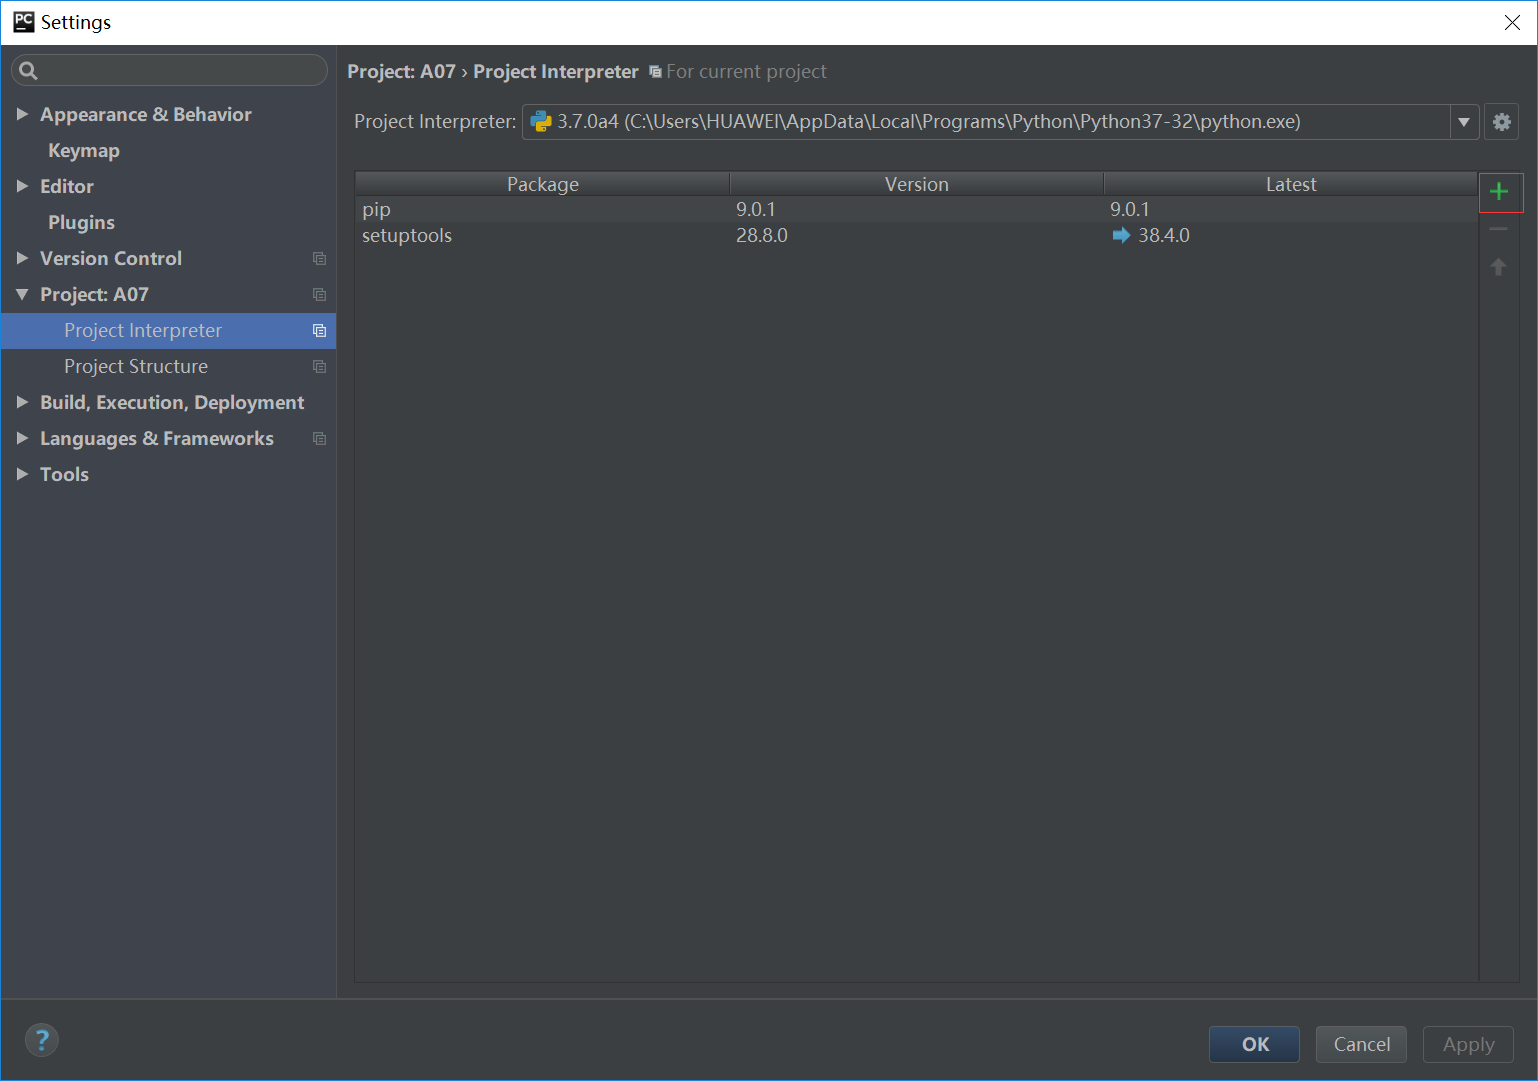
Task: Click the upgrade package arrow icon
Action: point(1499,267)
